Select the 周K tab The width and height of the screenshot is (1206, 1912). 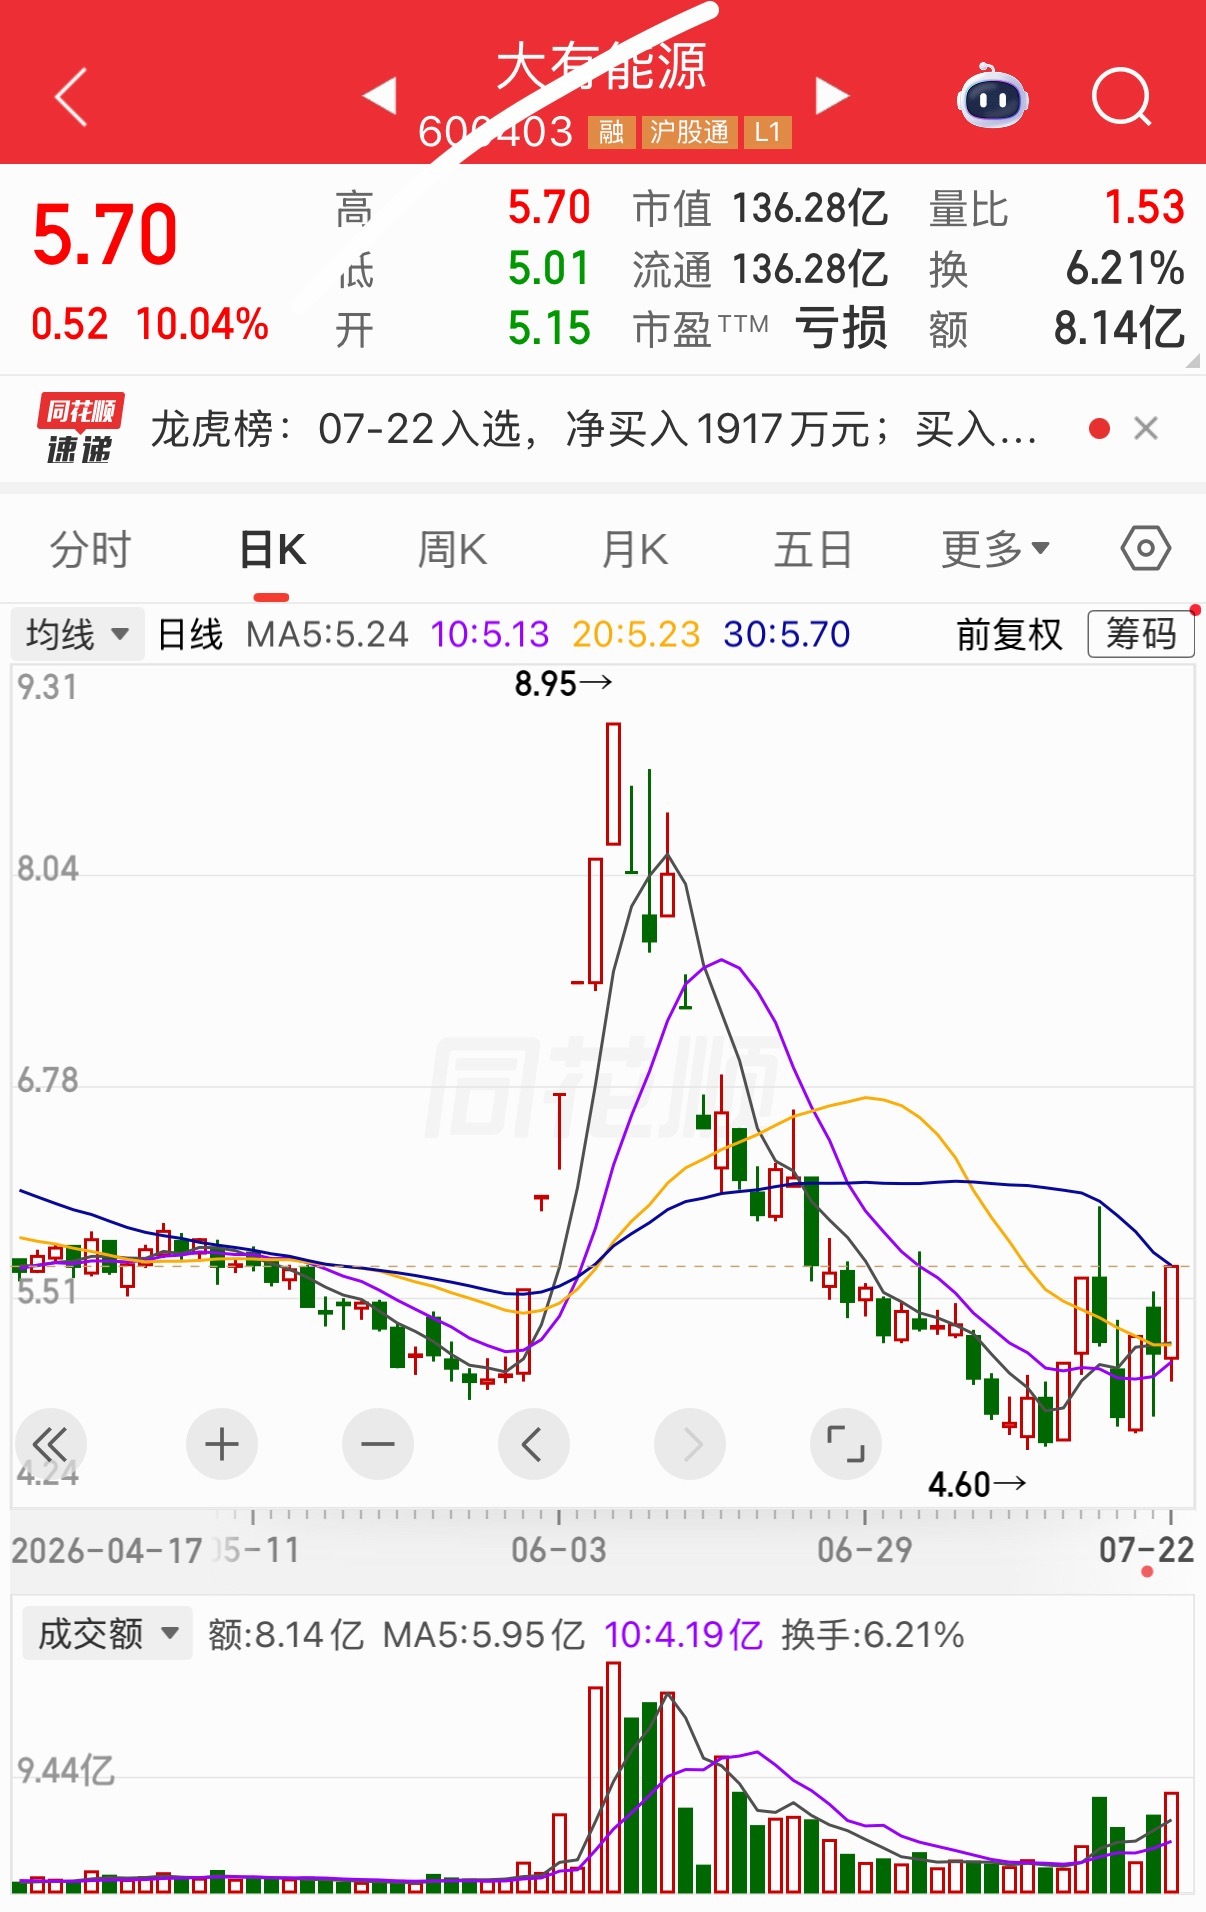[x=452, y=550]
